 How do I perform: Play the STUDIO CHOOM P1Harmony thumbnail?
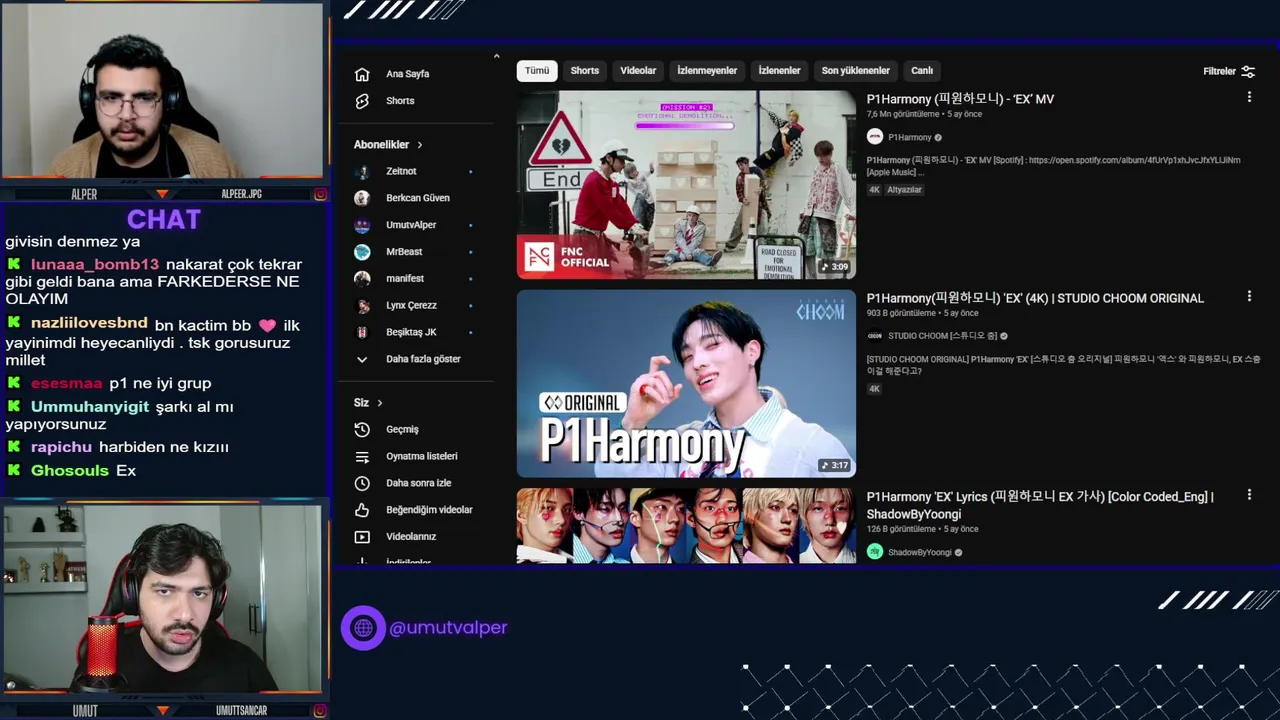[686, 383]
